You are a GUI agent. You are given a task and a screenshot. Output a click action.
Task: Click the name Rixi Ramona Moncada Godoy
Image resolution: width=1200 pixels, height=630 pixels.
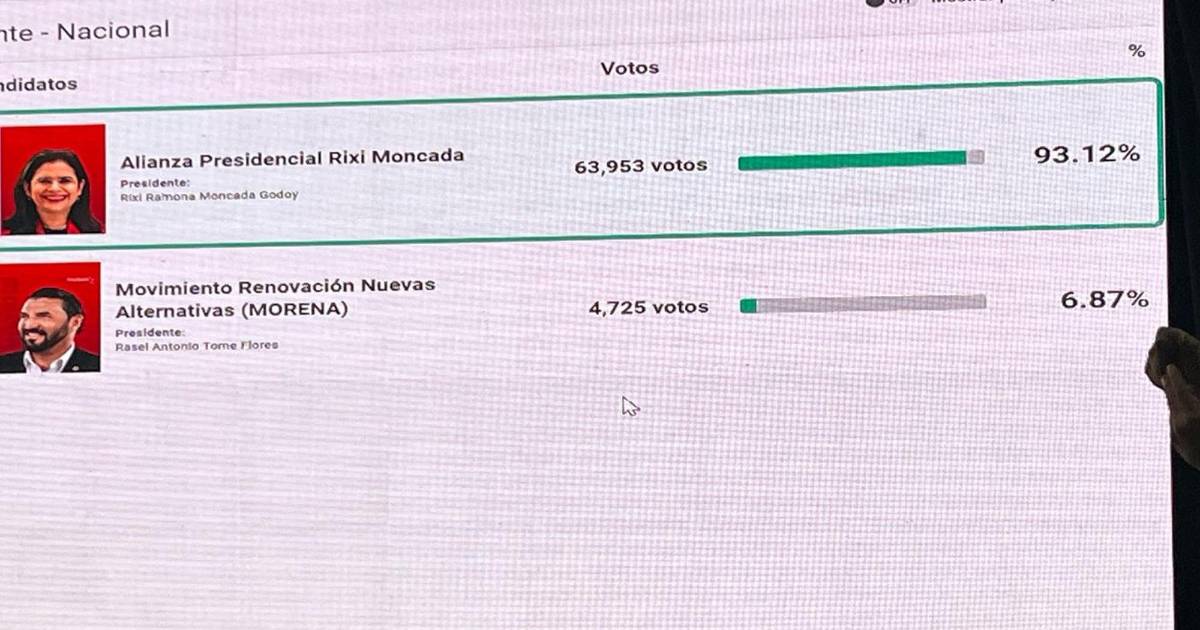click(209, 196)
